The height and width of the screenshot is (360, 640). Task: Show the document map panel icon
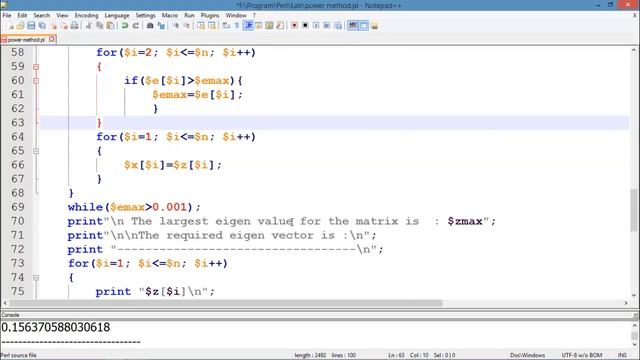269,26
